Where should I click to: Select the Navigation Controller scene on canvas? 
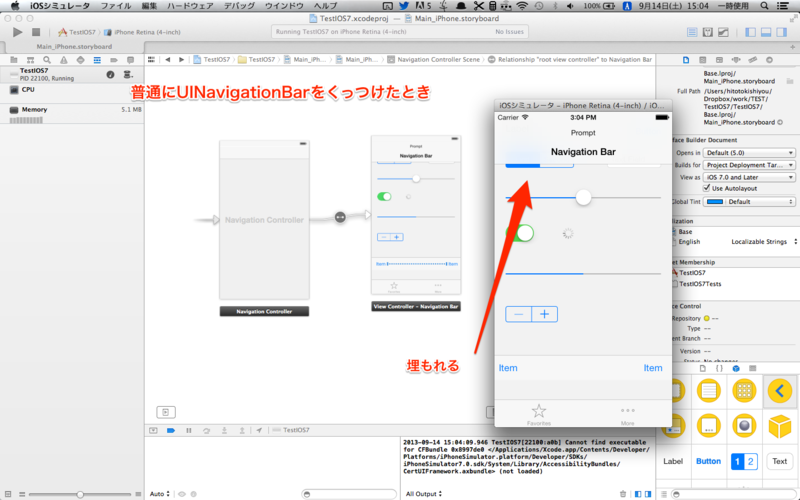click(264, 220)
